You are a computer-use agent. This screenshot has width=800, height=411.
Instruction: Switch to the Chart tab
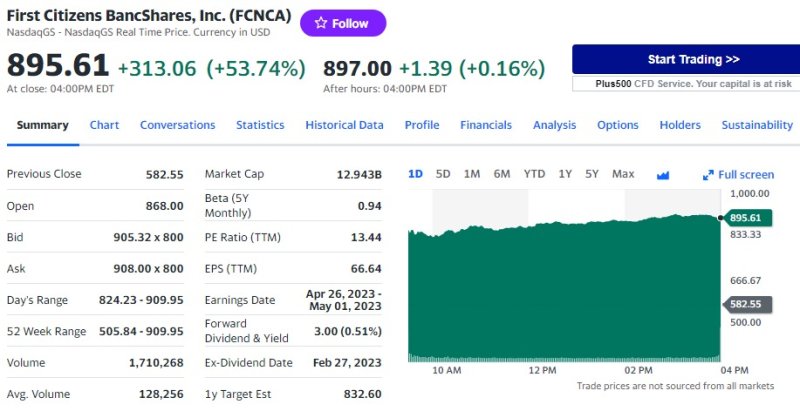104,125
